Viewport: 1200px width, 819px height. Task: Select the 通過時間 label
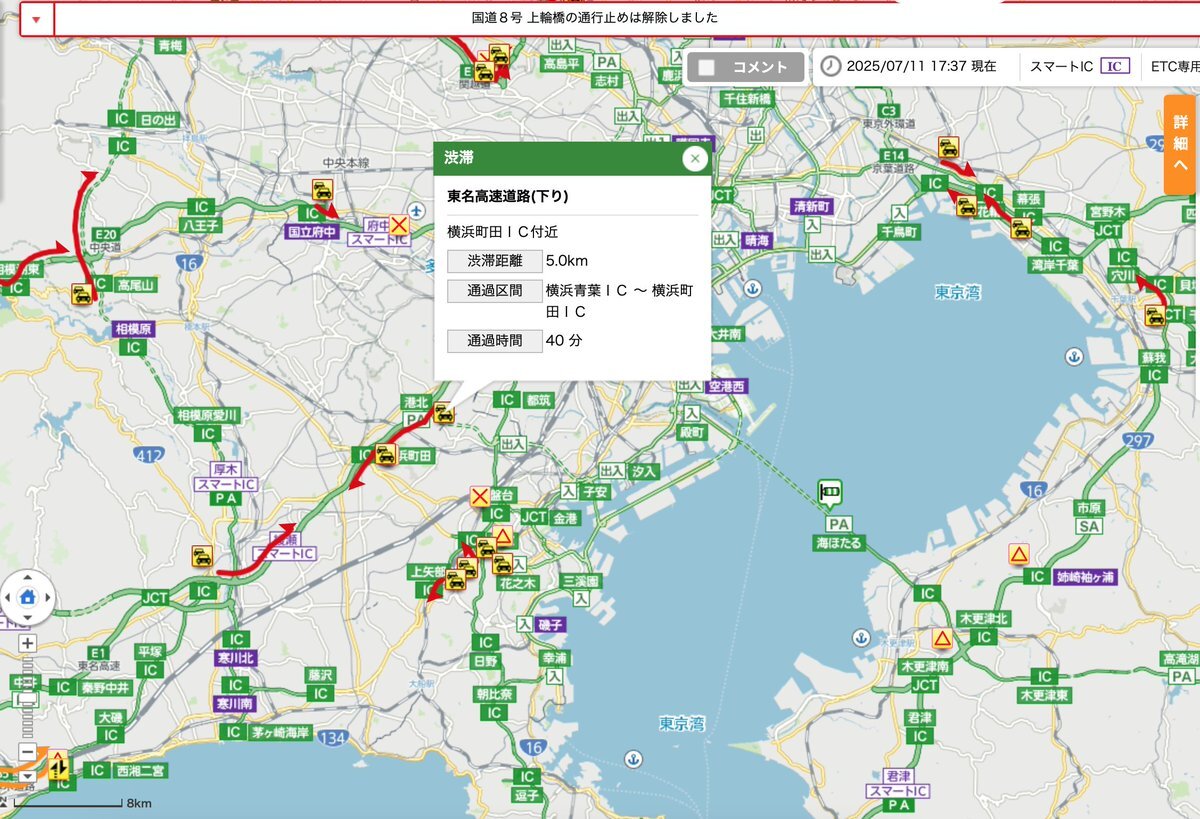click(494, 340)
